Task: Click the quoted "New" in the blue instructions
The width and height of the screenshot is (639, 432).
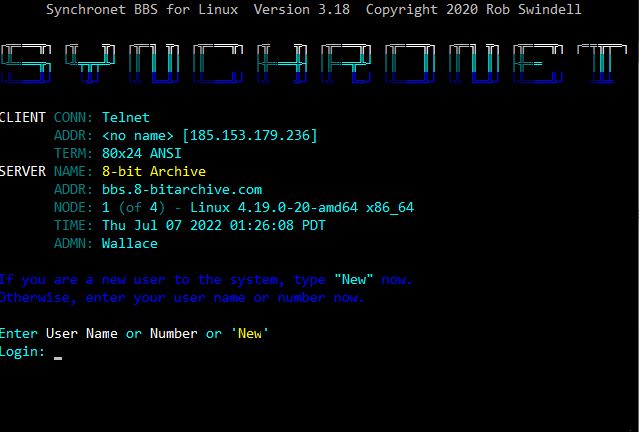Action: tap(354, 280)
